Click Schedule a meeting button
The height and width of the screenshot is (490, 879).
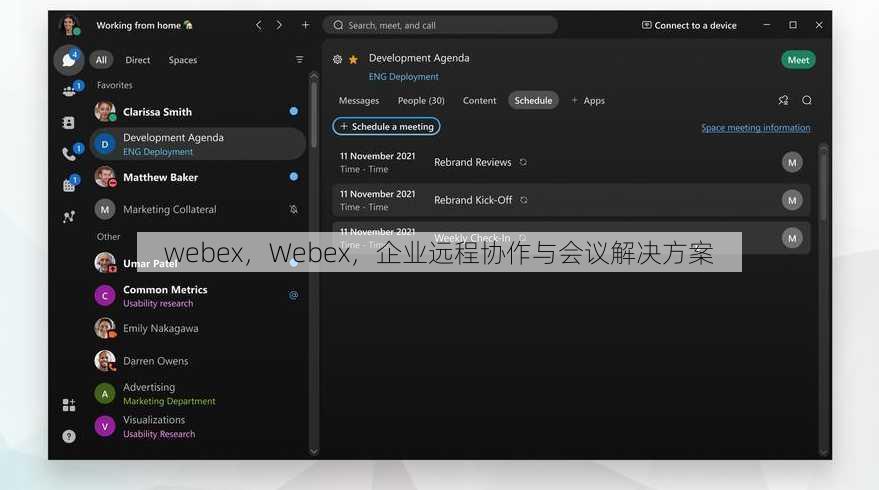click(386, 127)
